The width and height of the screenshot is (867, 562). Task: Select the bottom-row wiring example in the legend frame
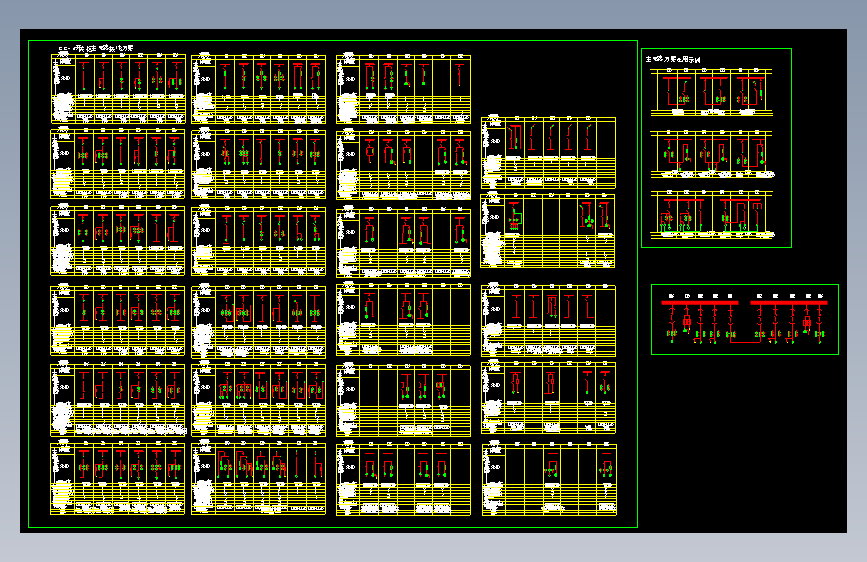click(x=712, y=215)
